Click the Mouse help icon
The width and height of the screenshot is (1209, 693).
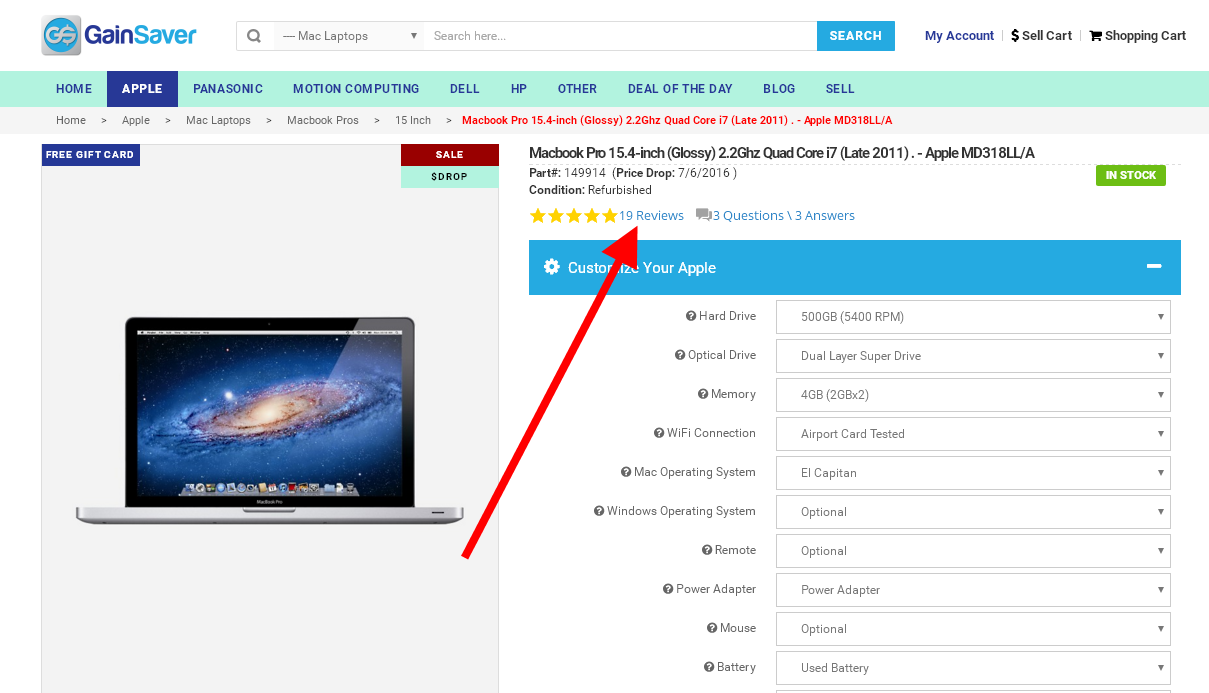point(712,628)
